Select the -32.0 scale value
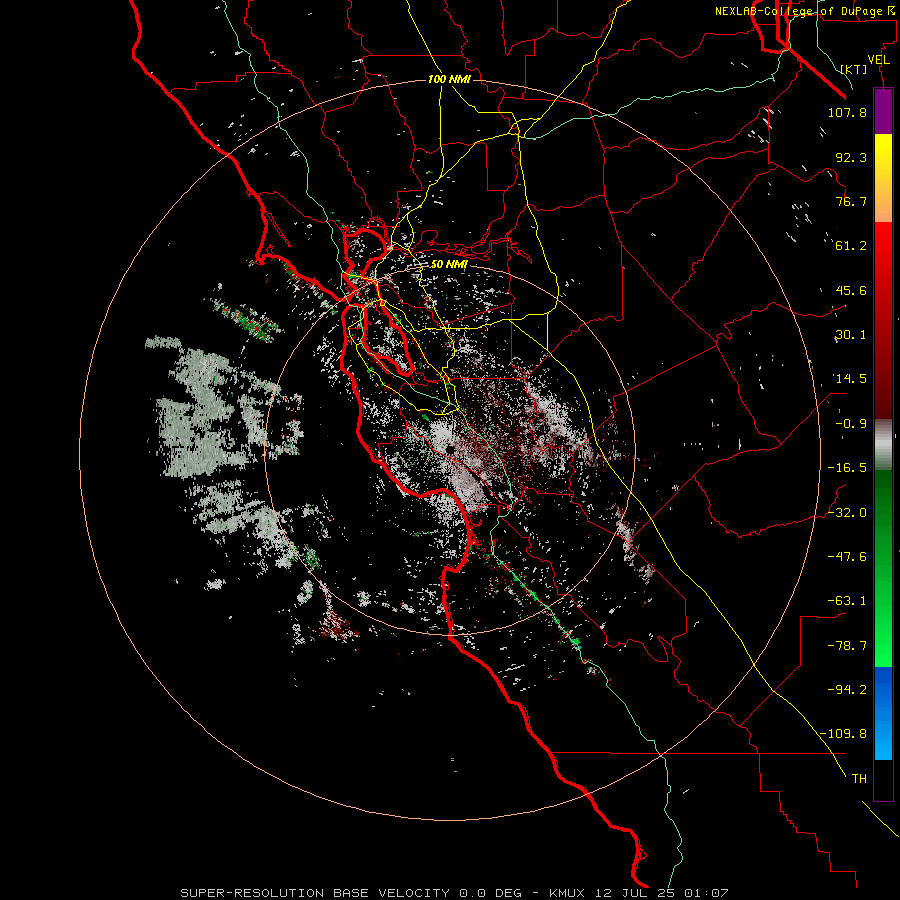900x900 pixels. [847, 513]
